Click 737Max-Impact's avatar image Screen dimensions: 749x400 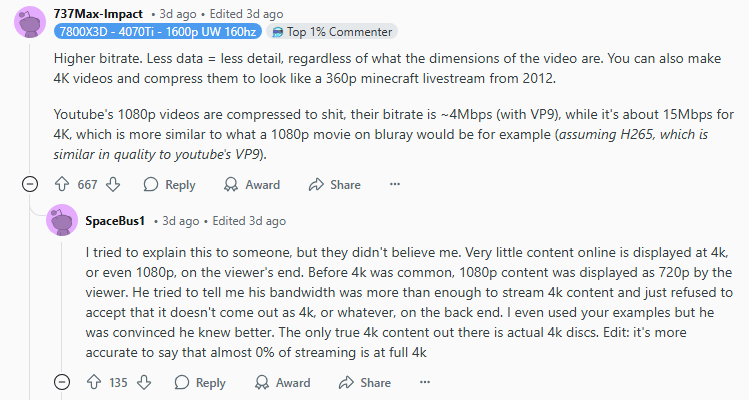[30, 20]
